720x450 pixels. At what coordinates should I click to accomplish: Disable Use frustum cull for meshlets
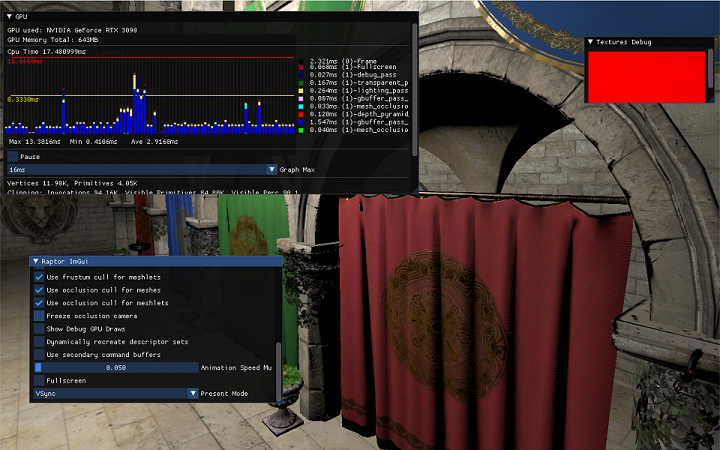click(39, 277)
